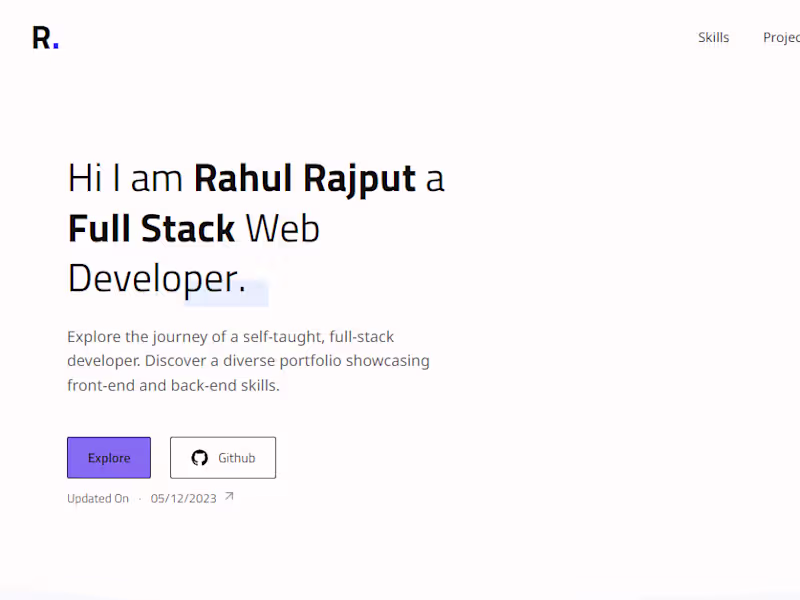Click the Explore the journey description line
The image size is (800, 600).
pyautogui.click(x=230, y=337)
